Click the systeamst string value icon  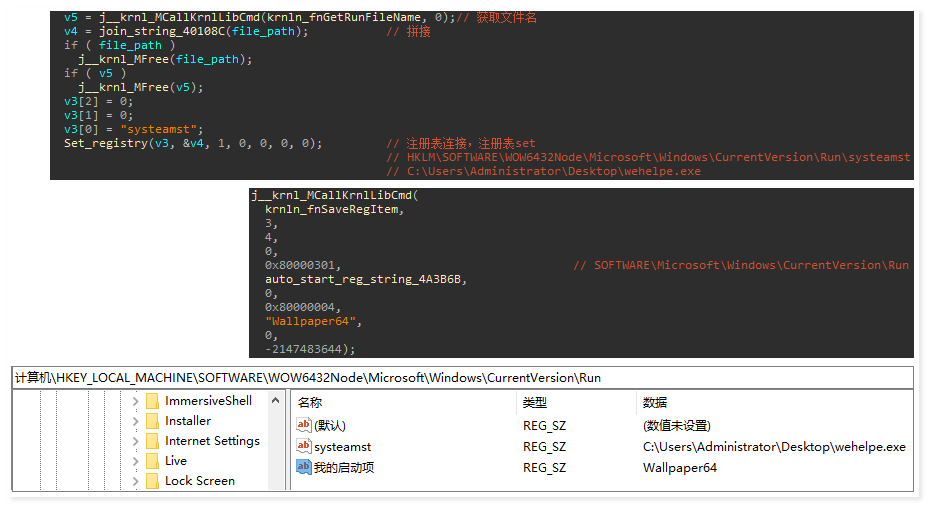click(304, 447)
